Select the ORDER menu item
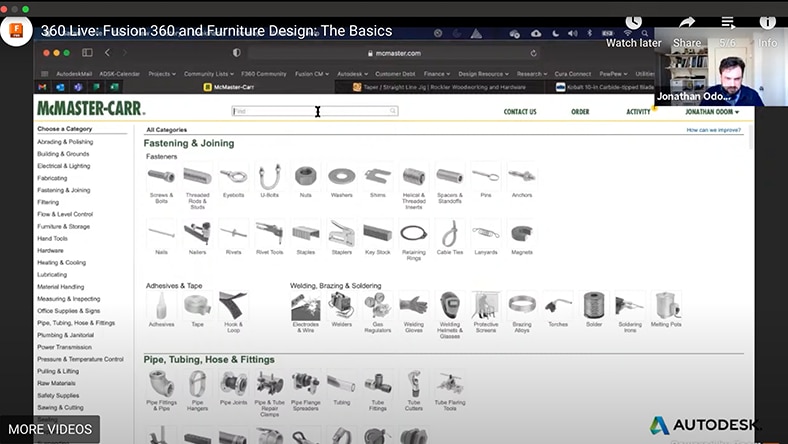788x444 pixels. 580,112
